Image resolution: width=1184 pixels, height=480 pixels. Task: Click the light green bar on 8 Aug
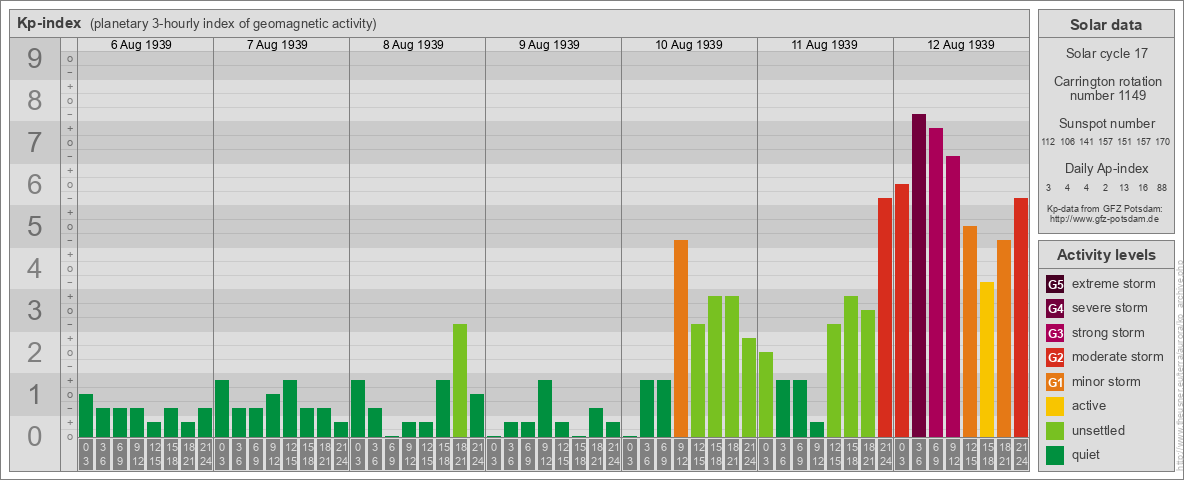[460, 380]
